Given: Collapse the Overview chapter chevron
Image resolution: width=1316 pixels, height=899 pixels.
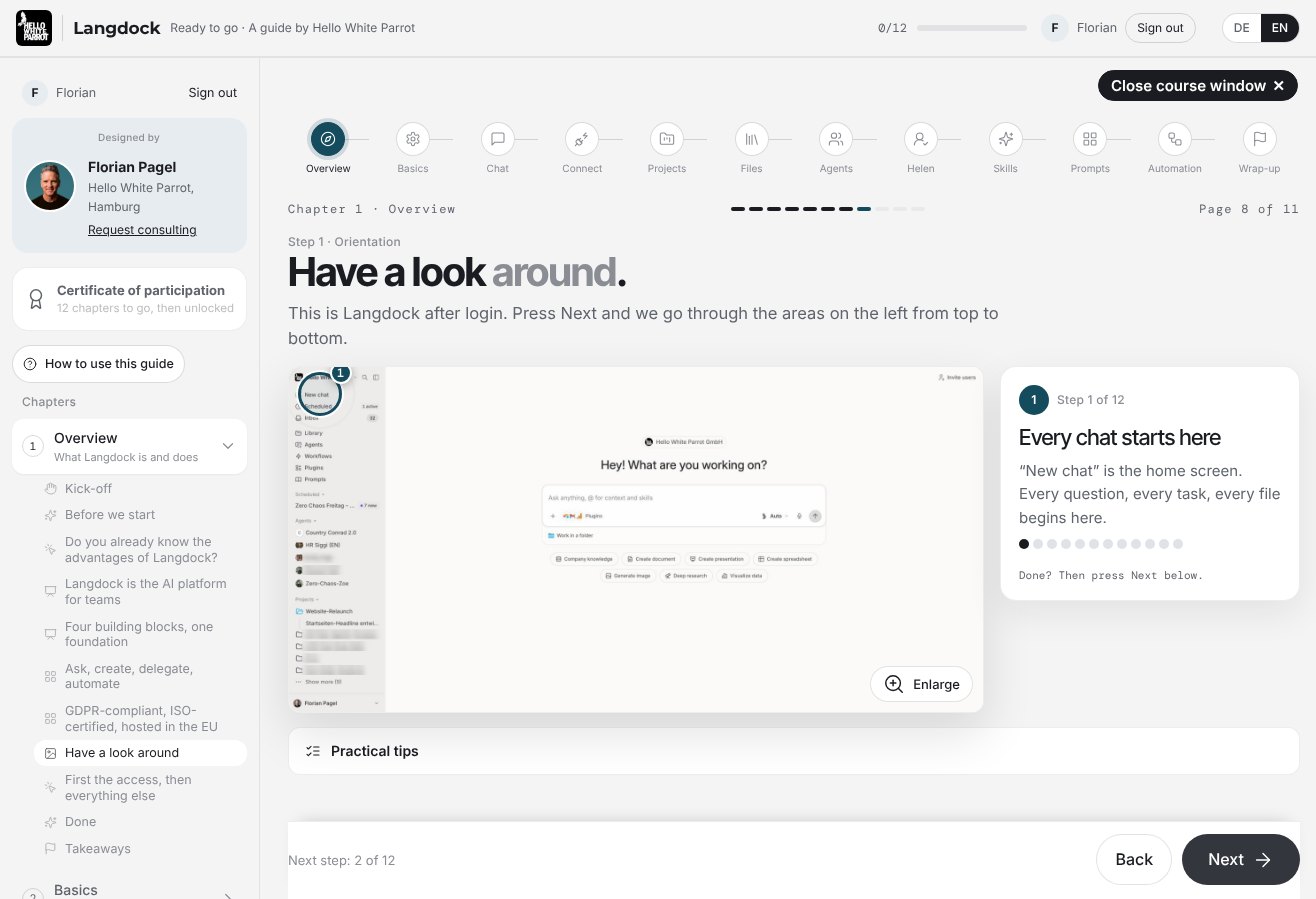Looking at the screenshot, I should tap(228, 446).
